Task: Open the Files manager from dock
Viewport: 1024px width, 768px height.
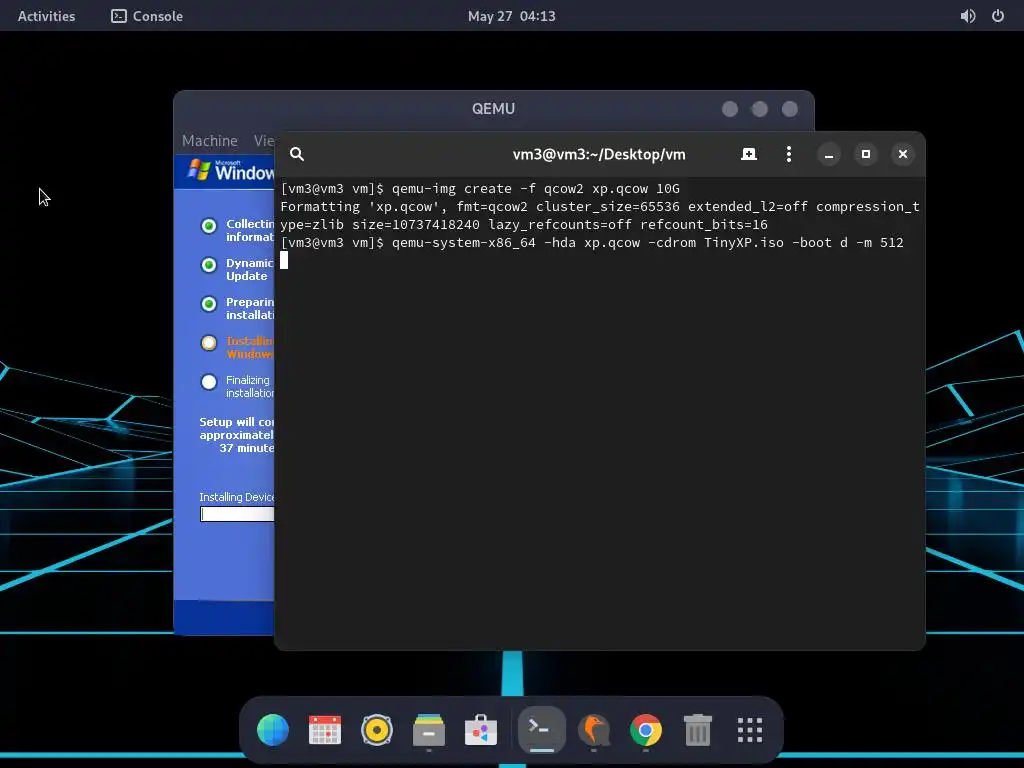Action: click(x=429, y=729)
